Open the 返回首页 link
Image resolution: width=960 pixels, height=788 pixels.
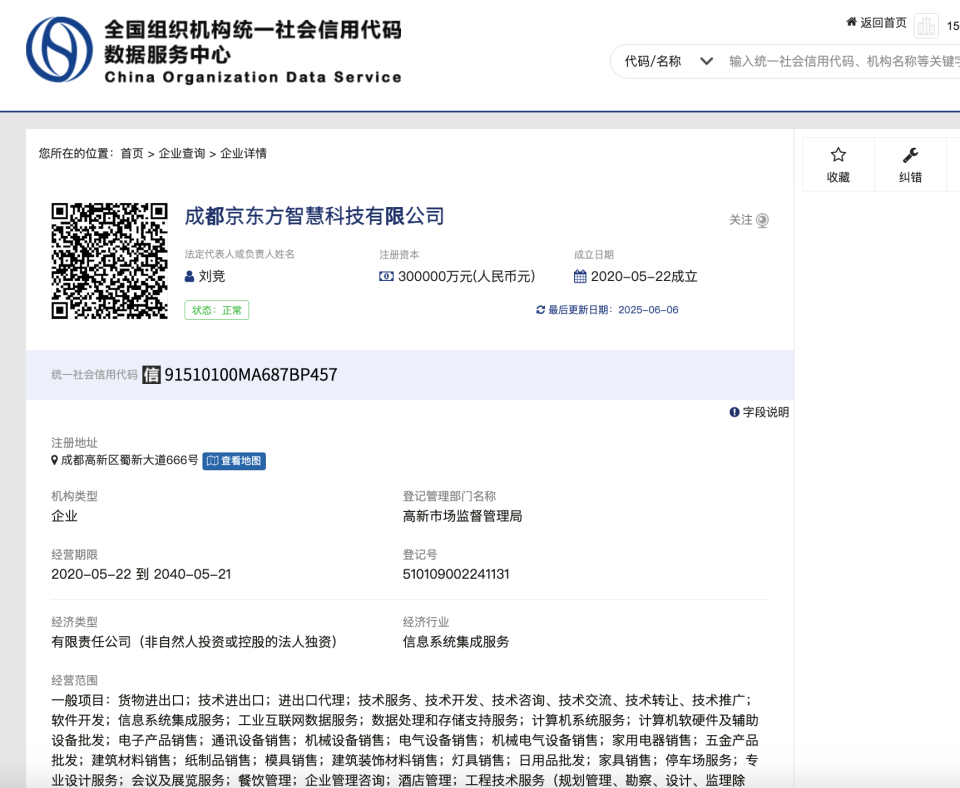883,23
